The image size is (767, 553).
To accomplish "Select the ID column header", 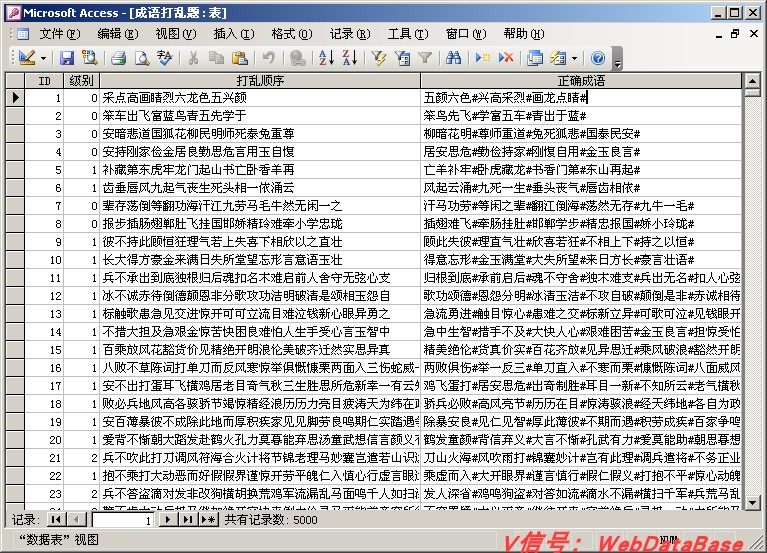I will click(x=44, y=81).
